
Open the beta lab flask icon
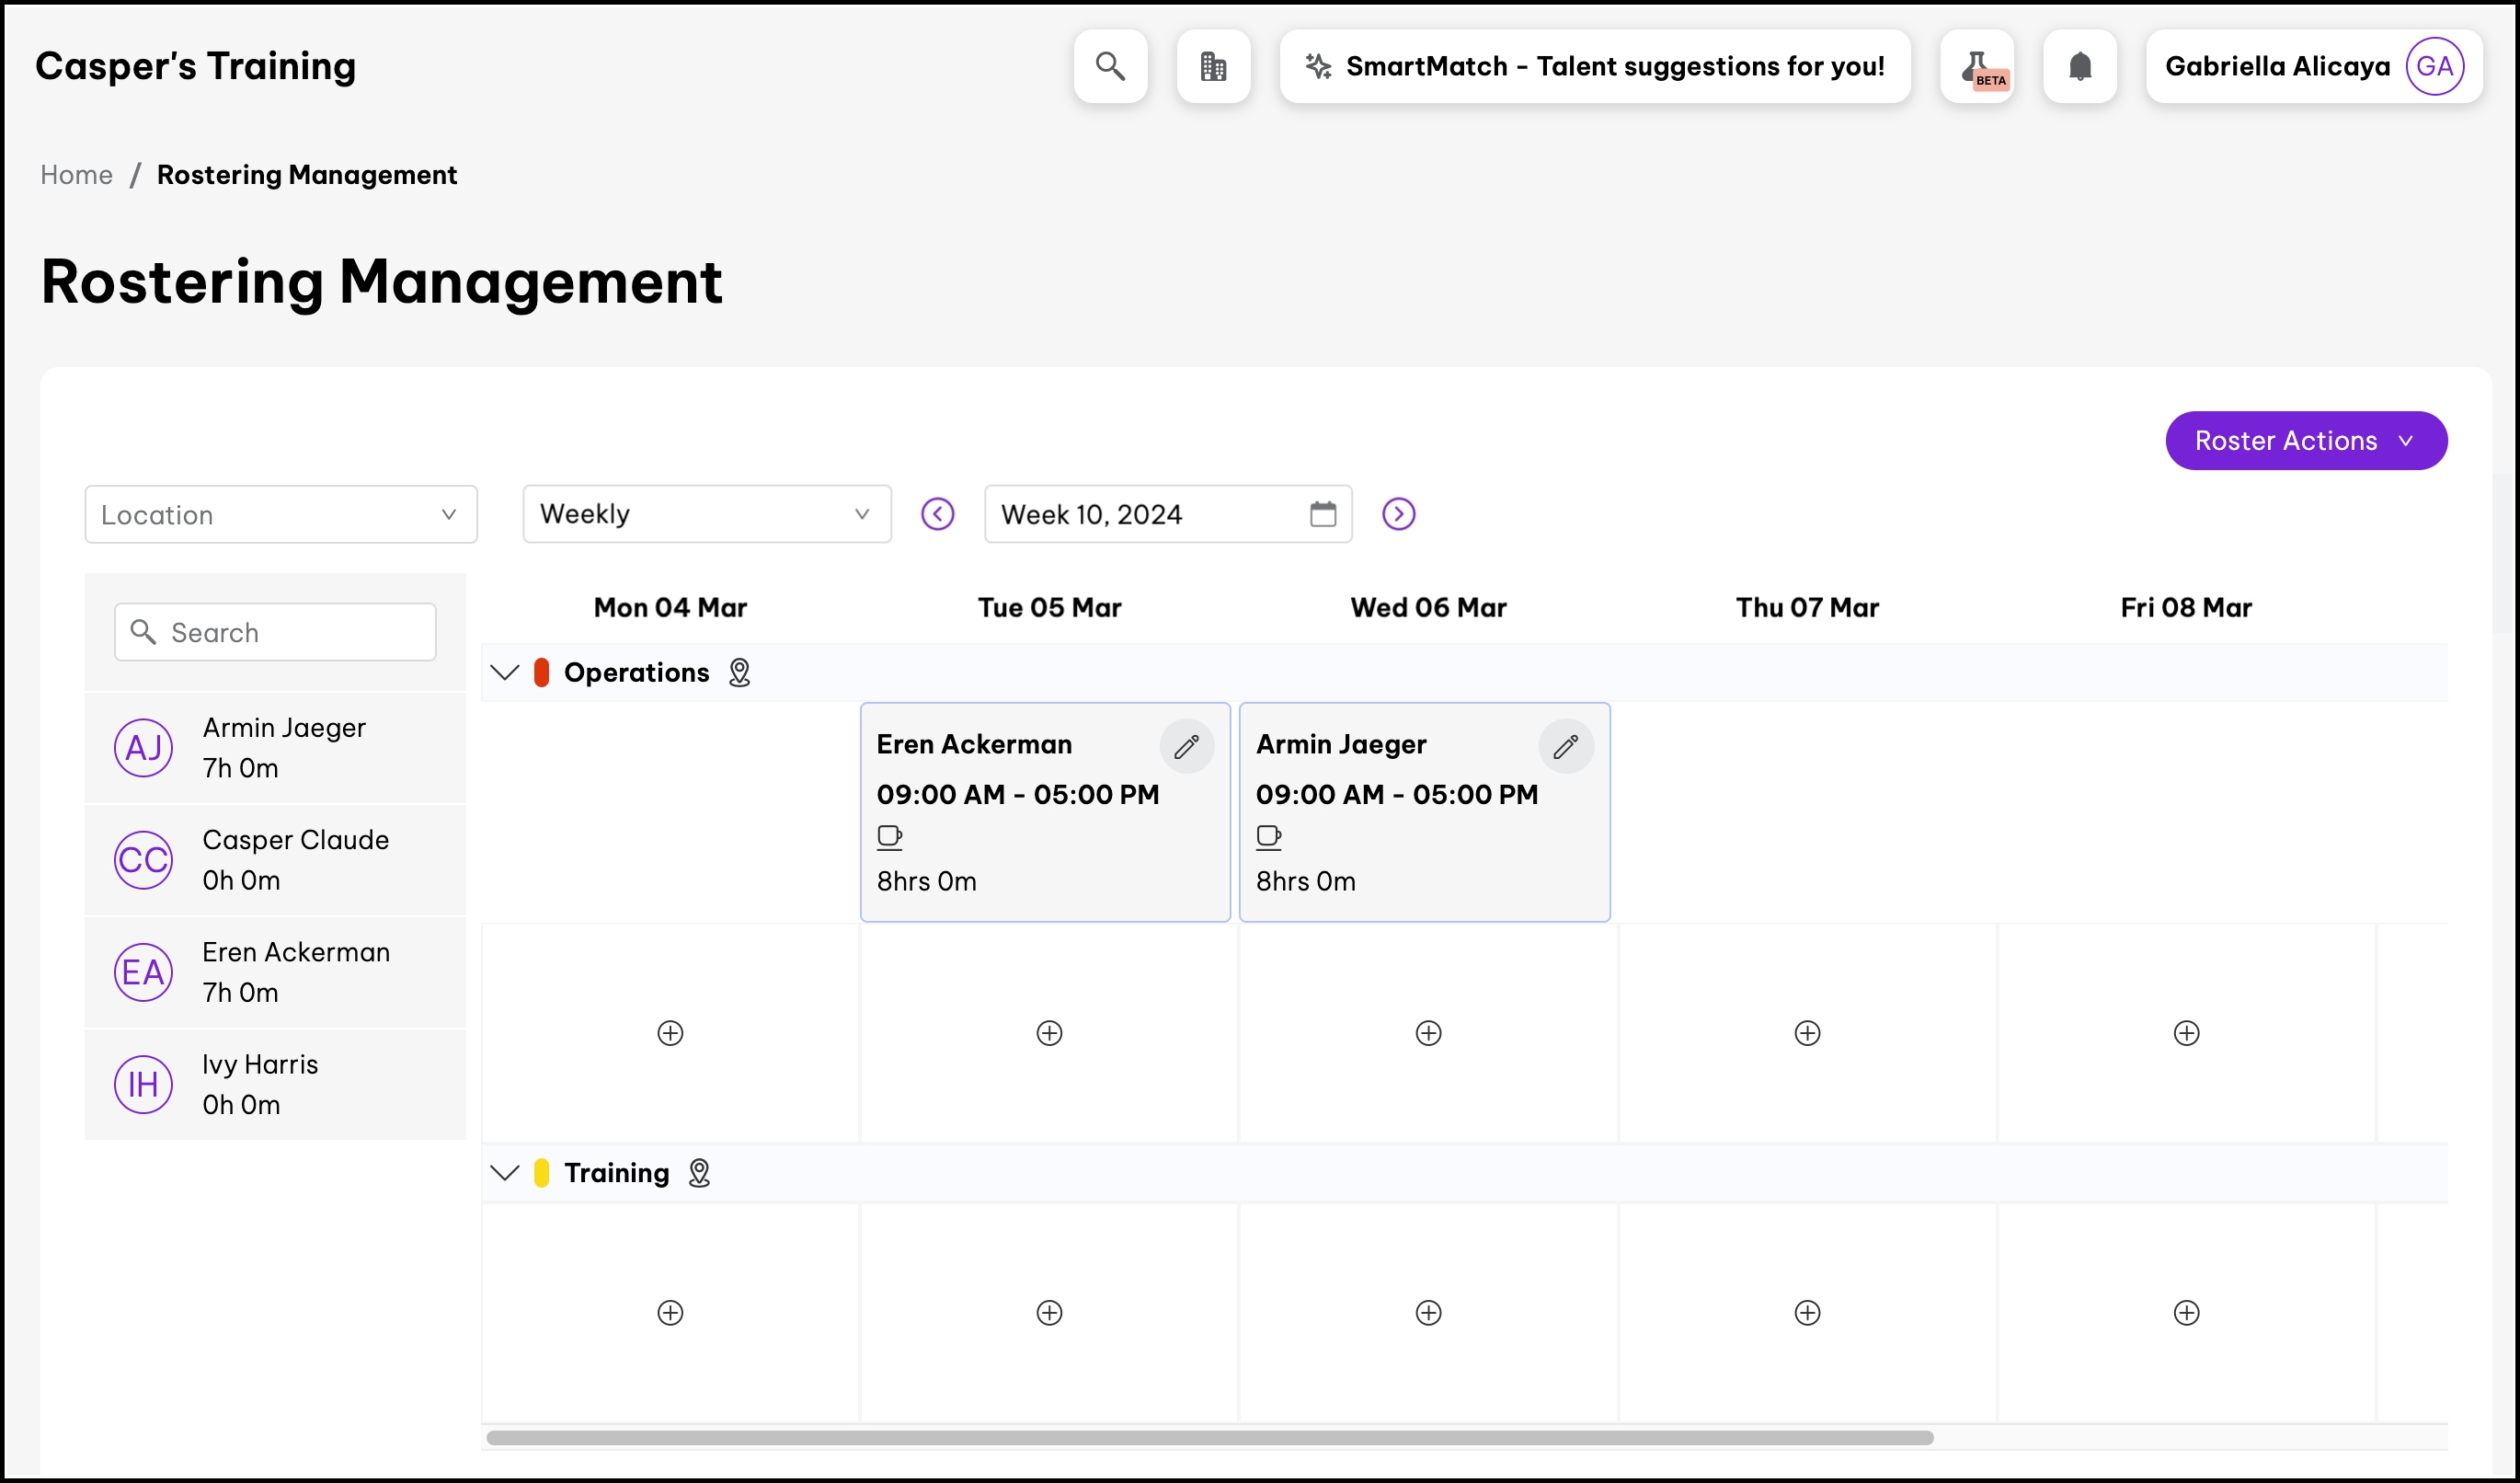click(1976, 66)
